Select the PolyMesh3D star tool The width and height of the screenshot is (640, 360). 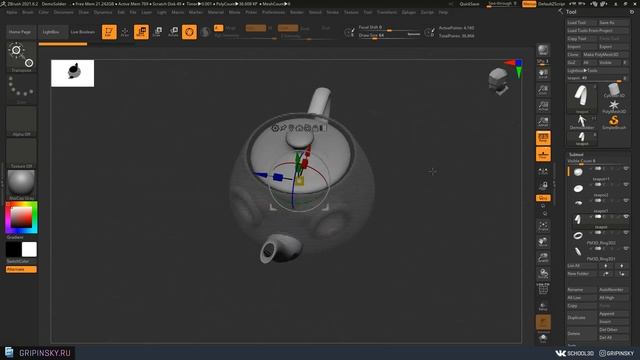click(614, 106)
